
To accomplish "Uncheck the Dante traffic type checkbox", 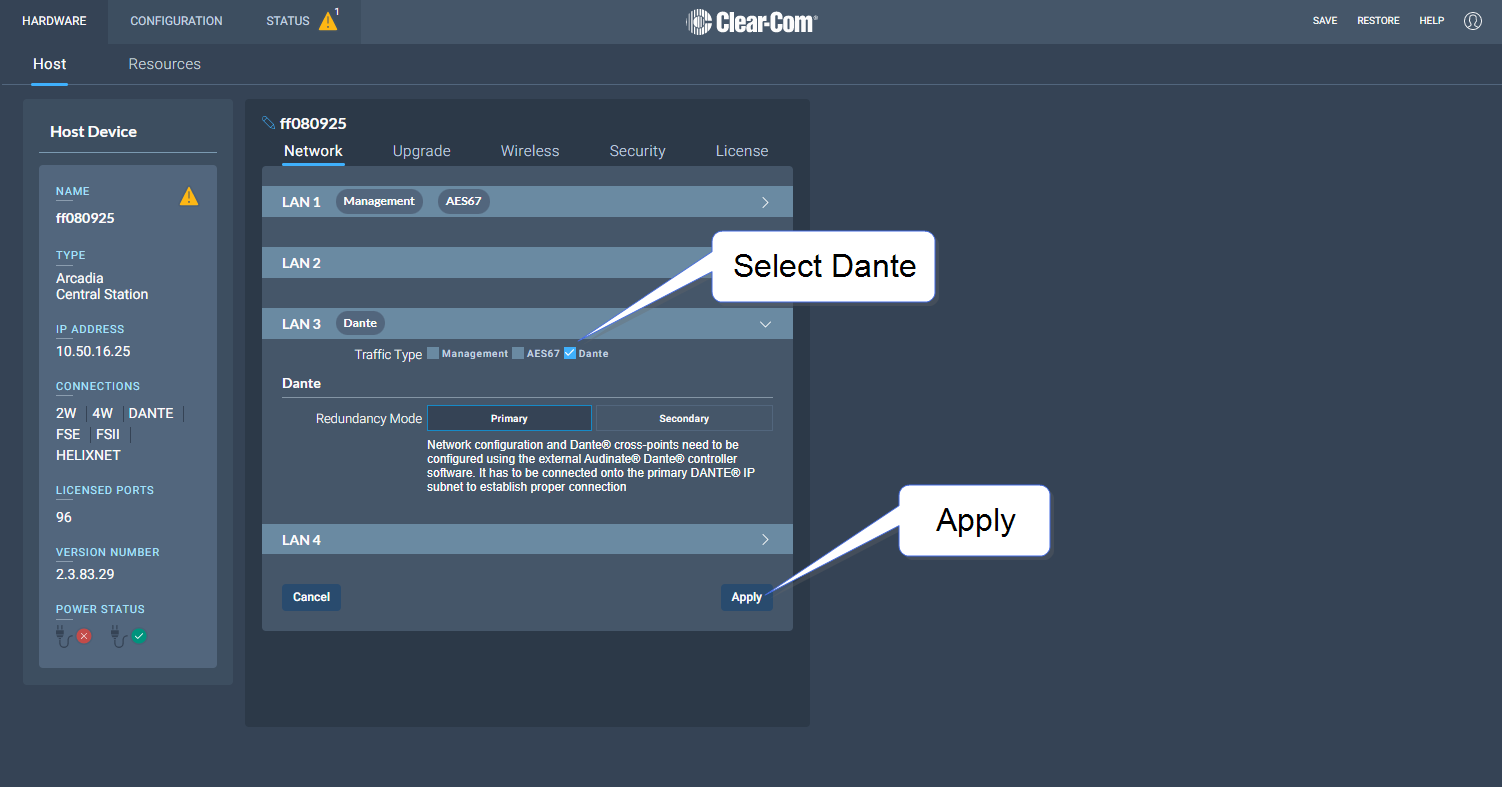I will [570, 353].
